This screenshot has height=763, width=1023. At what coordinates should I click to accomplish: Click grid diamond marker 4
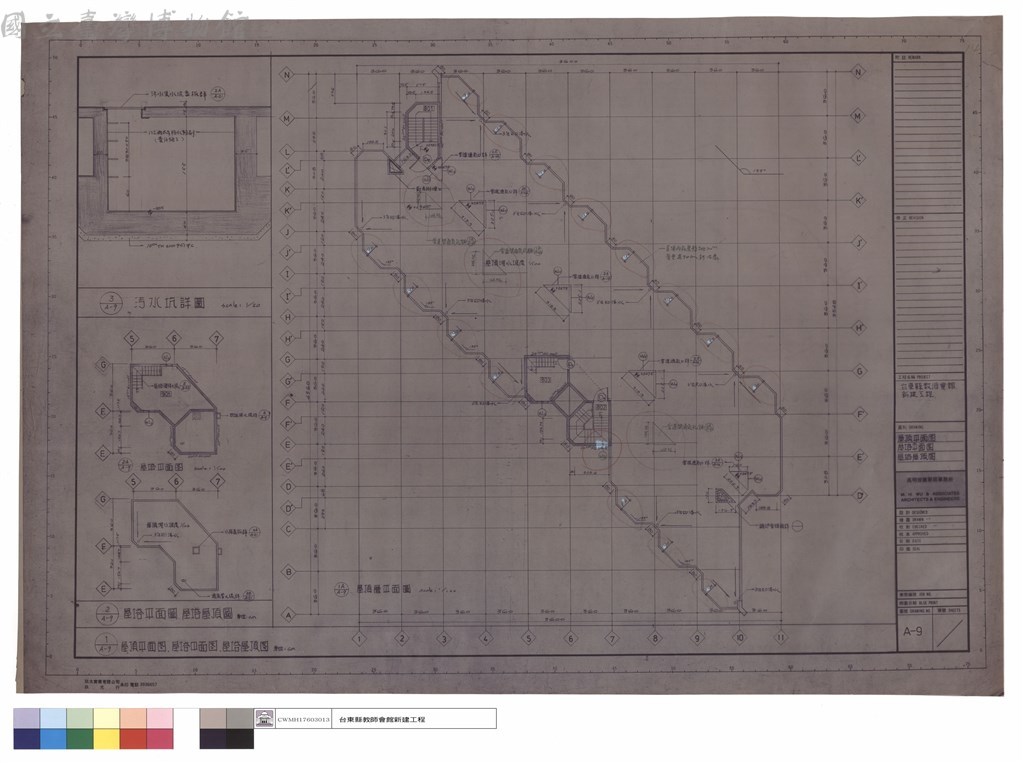click(x=486, y=638)
